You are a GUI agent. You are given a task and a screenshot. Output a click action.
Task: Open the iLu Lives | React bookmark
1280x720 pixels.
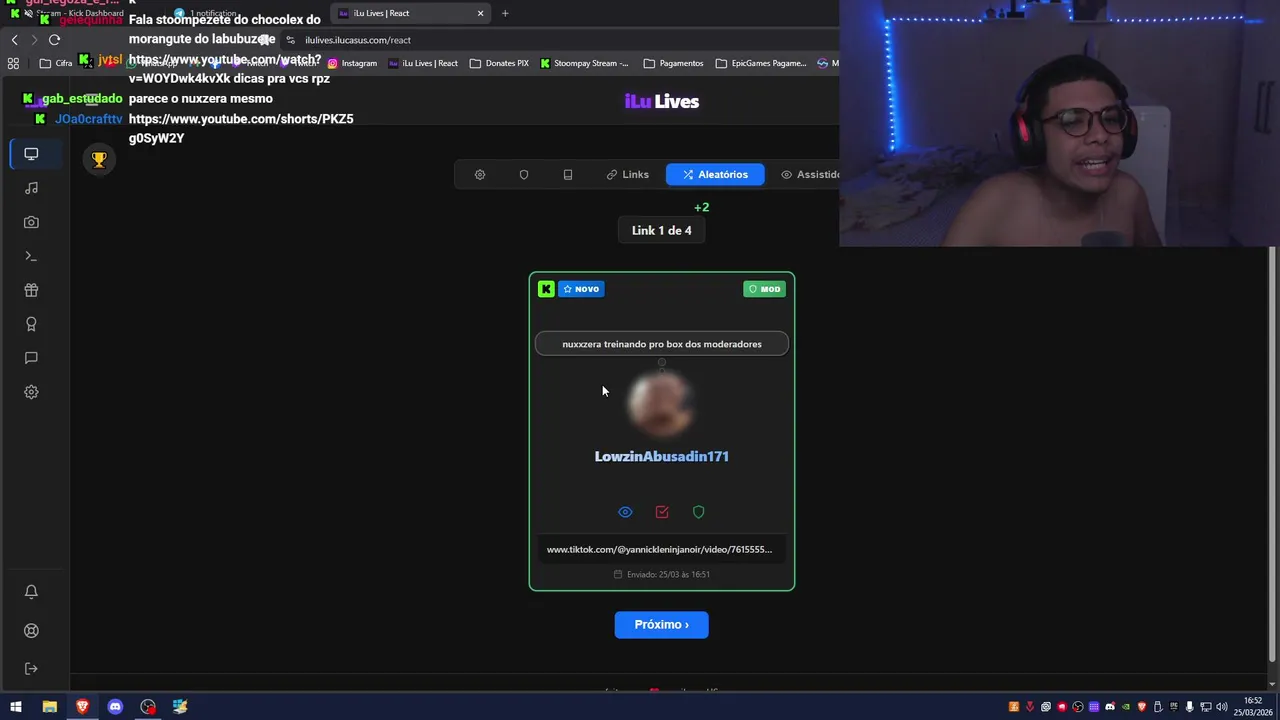[x=423, y=63]
